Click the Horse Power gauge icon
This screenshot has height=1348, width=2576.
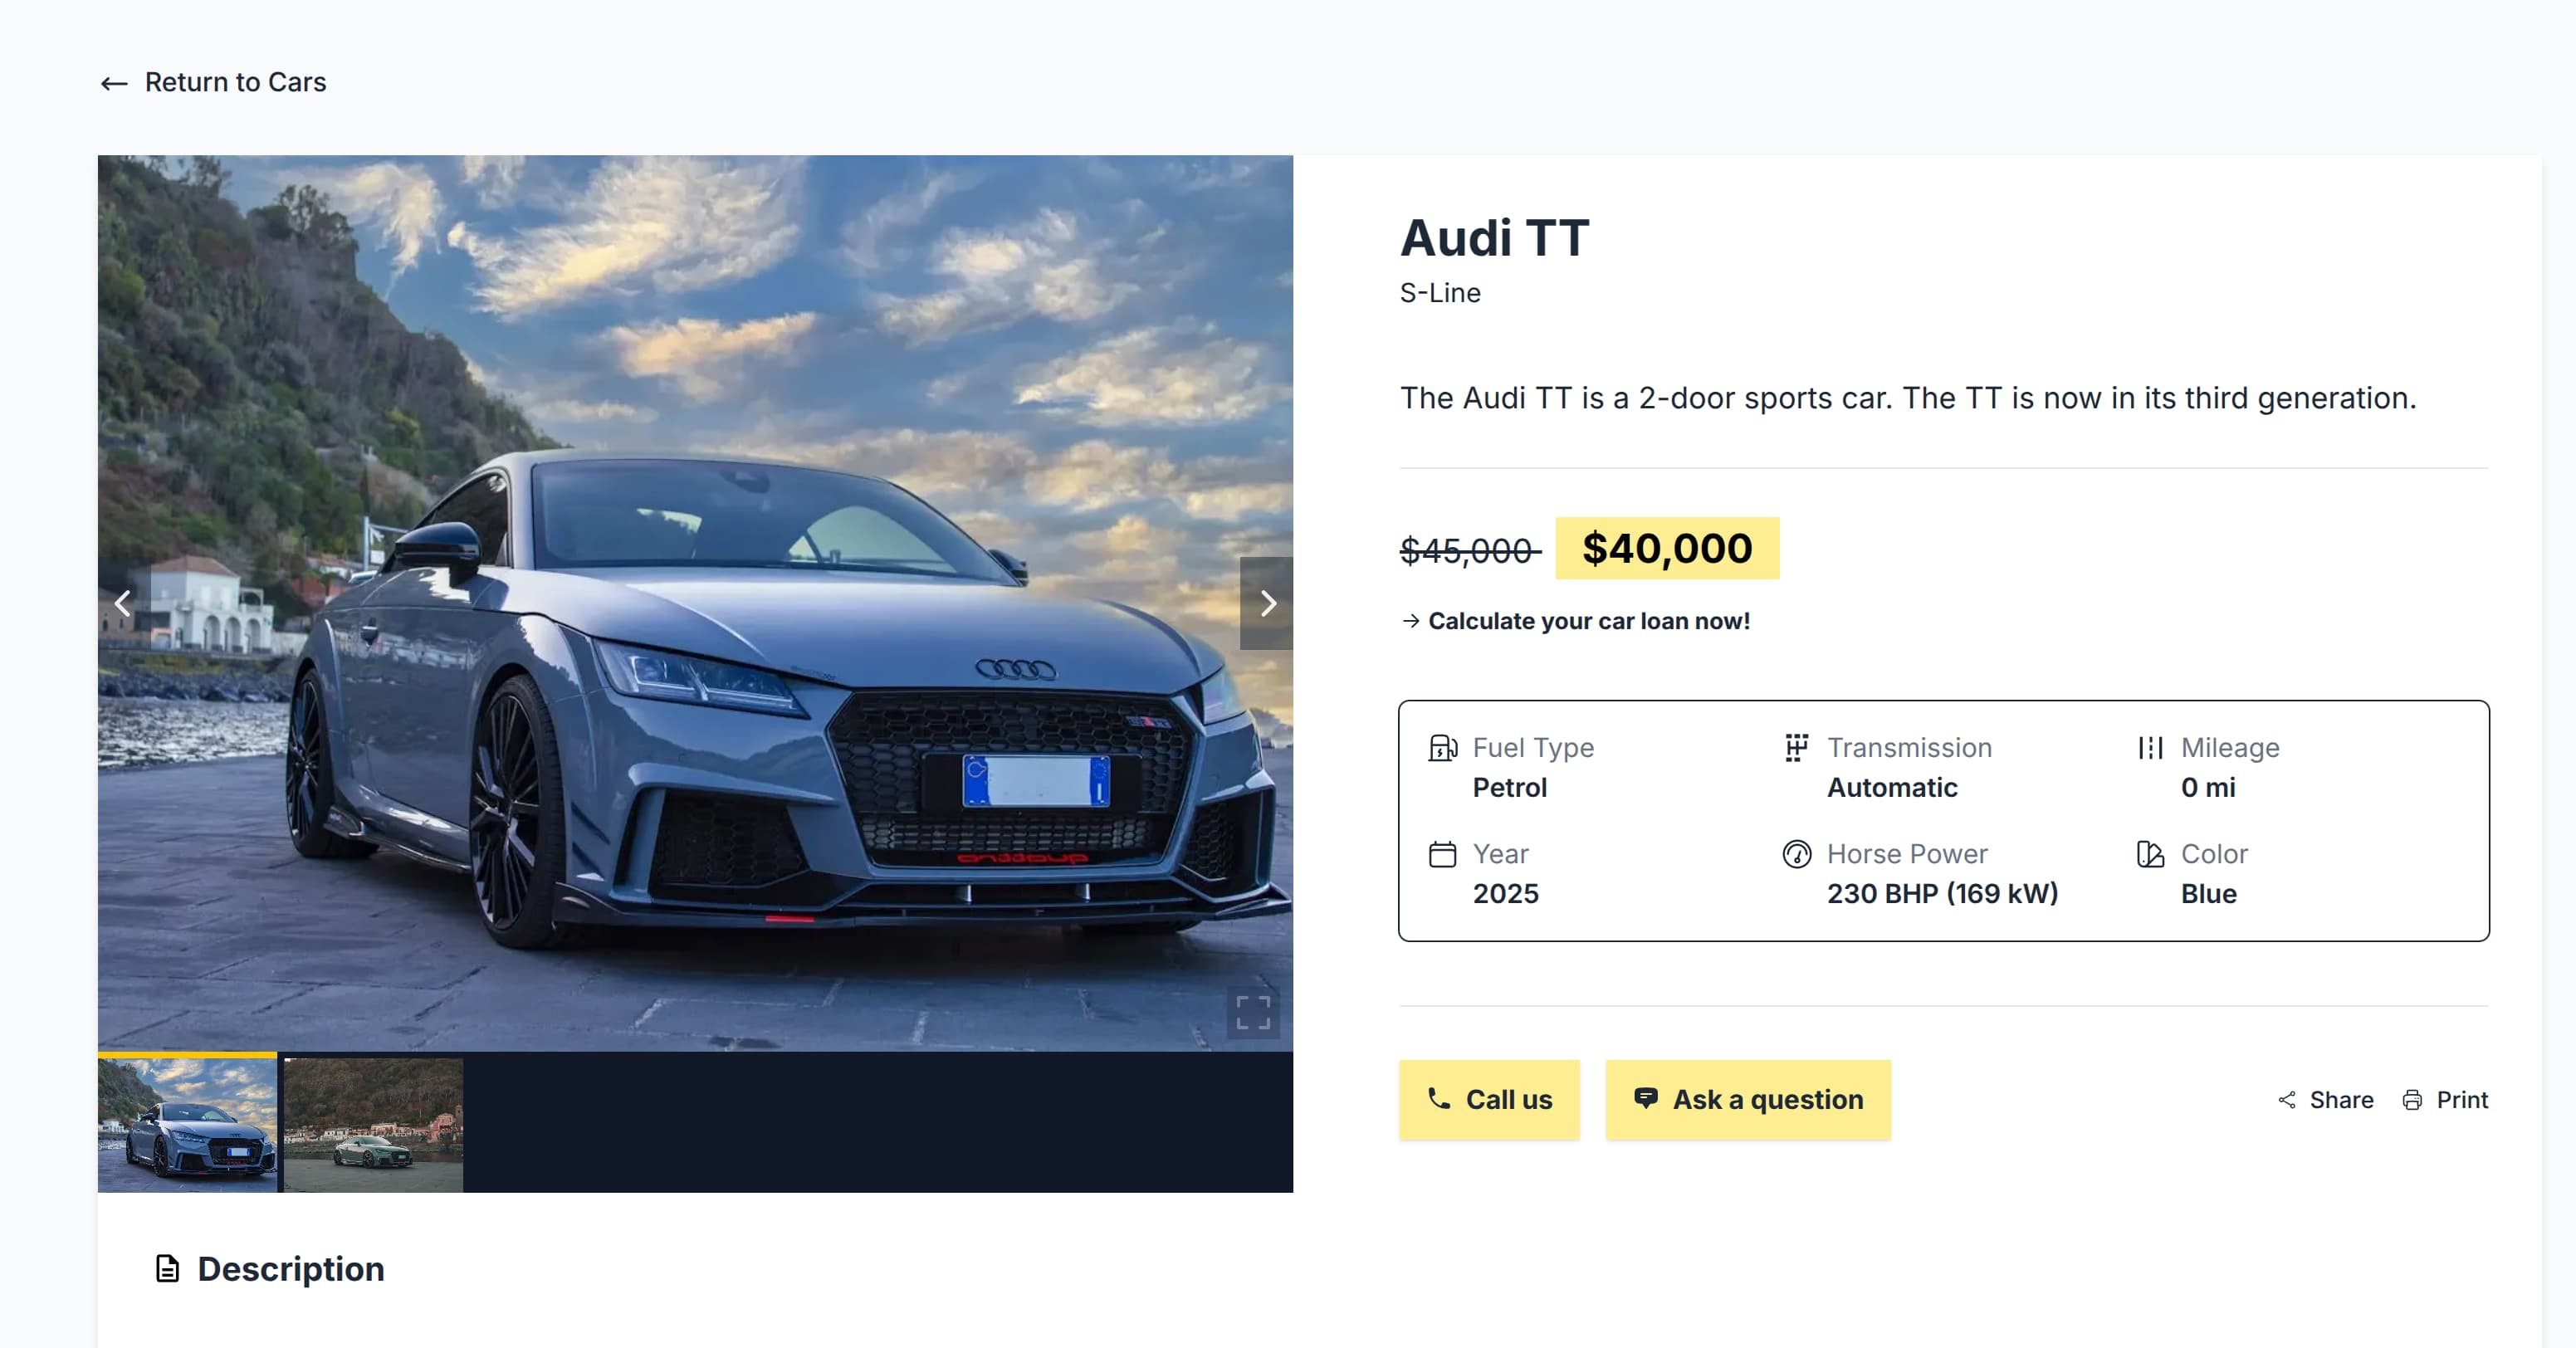(1796, 854)
